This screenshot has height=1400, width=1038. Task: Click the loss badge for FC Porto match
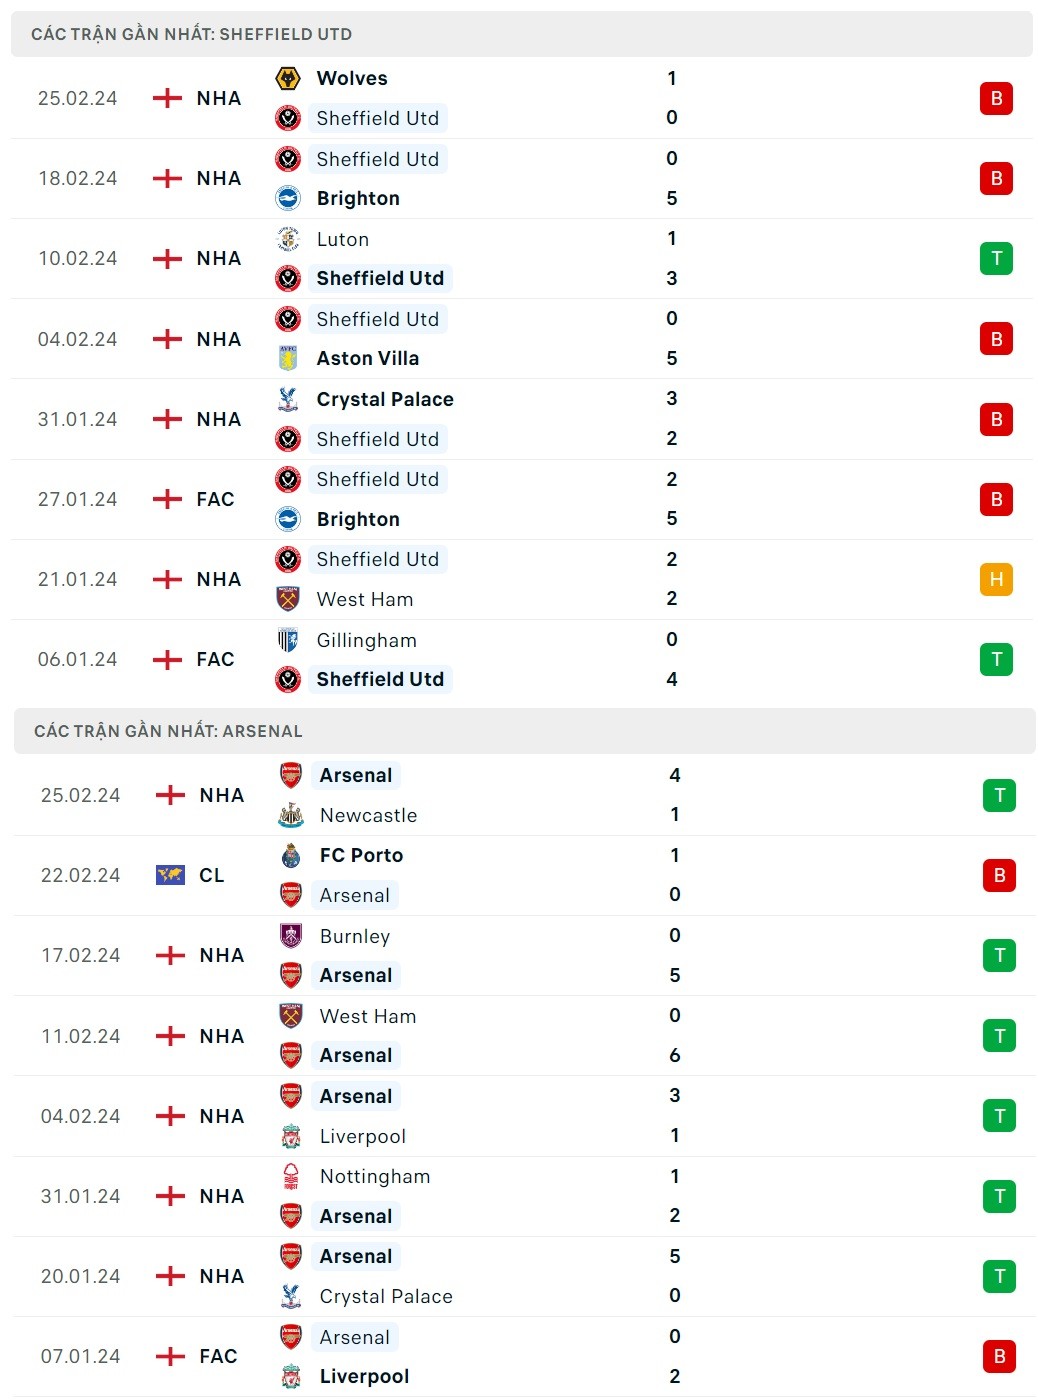(999, 875)
